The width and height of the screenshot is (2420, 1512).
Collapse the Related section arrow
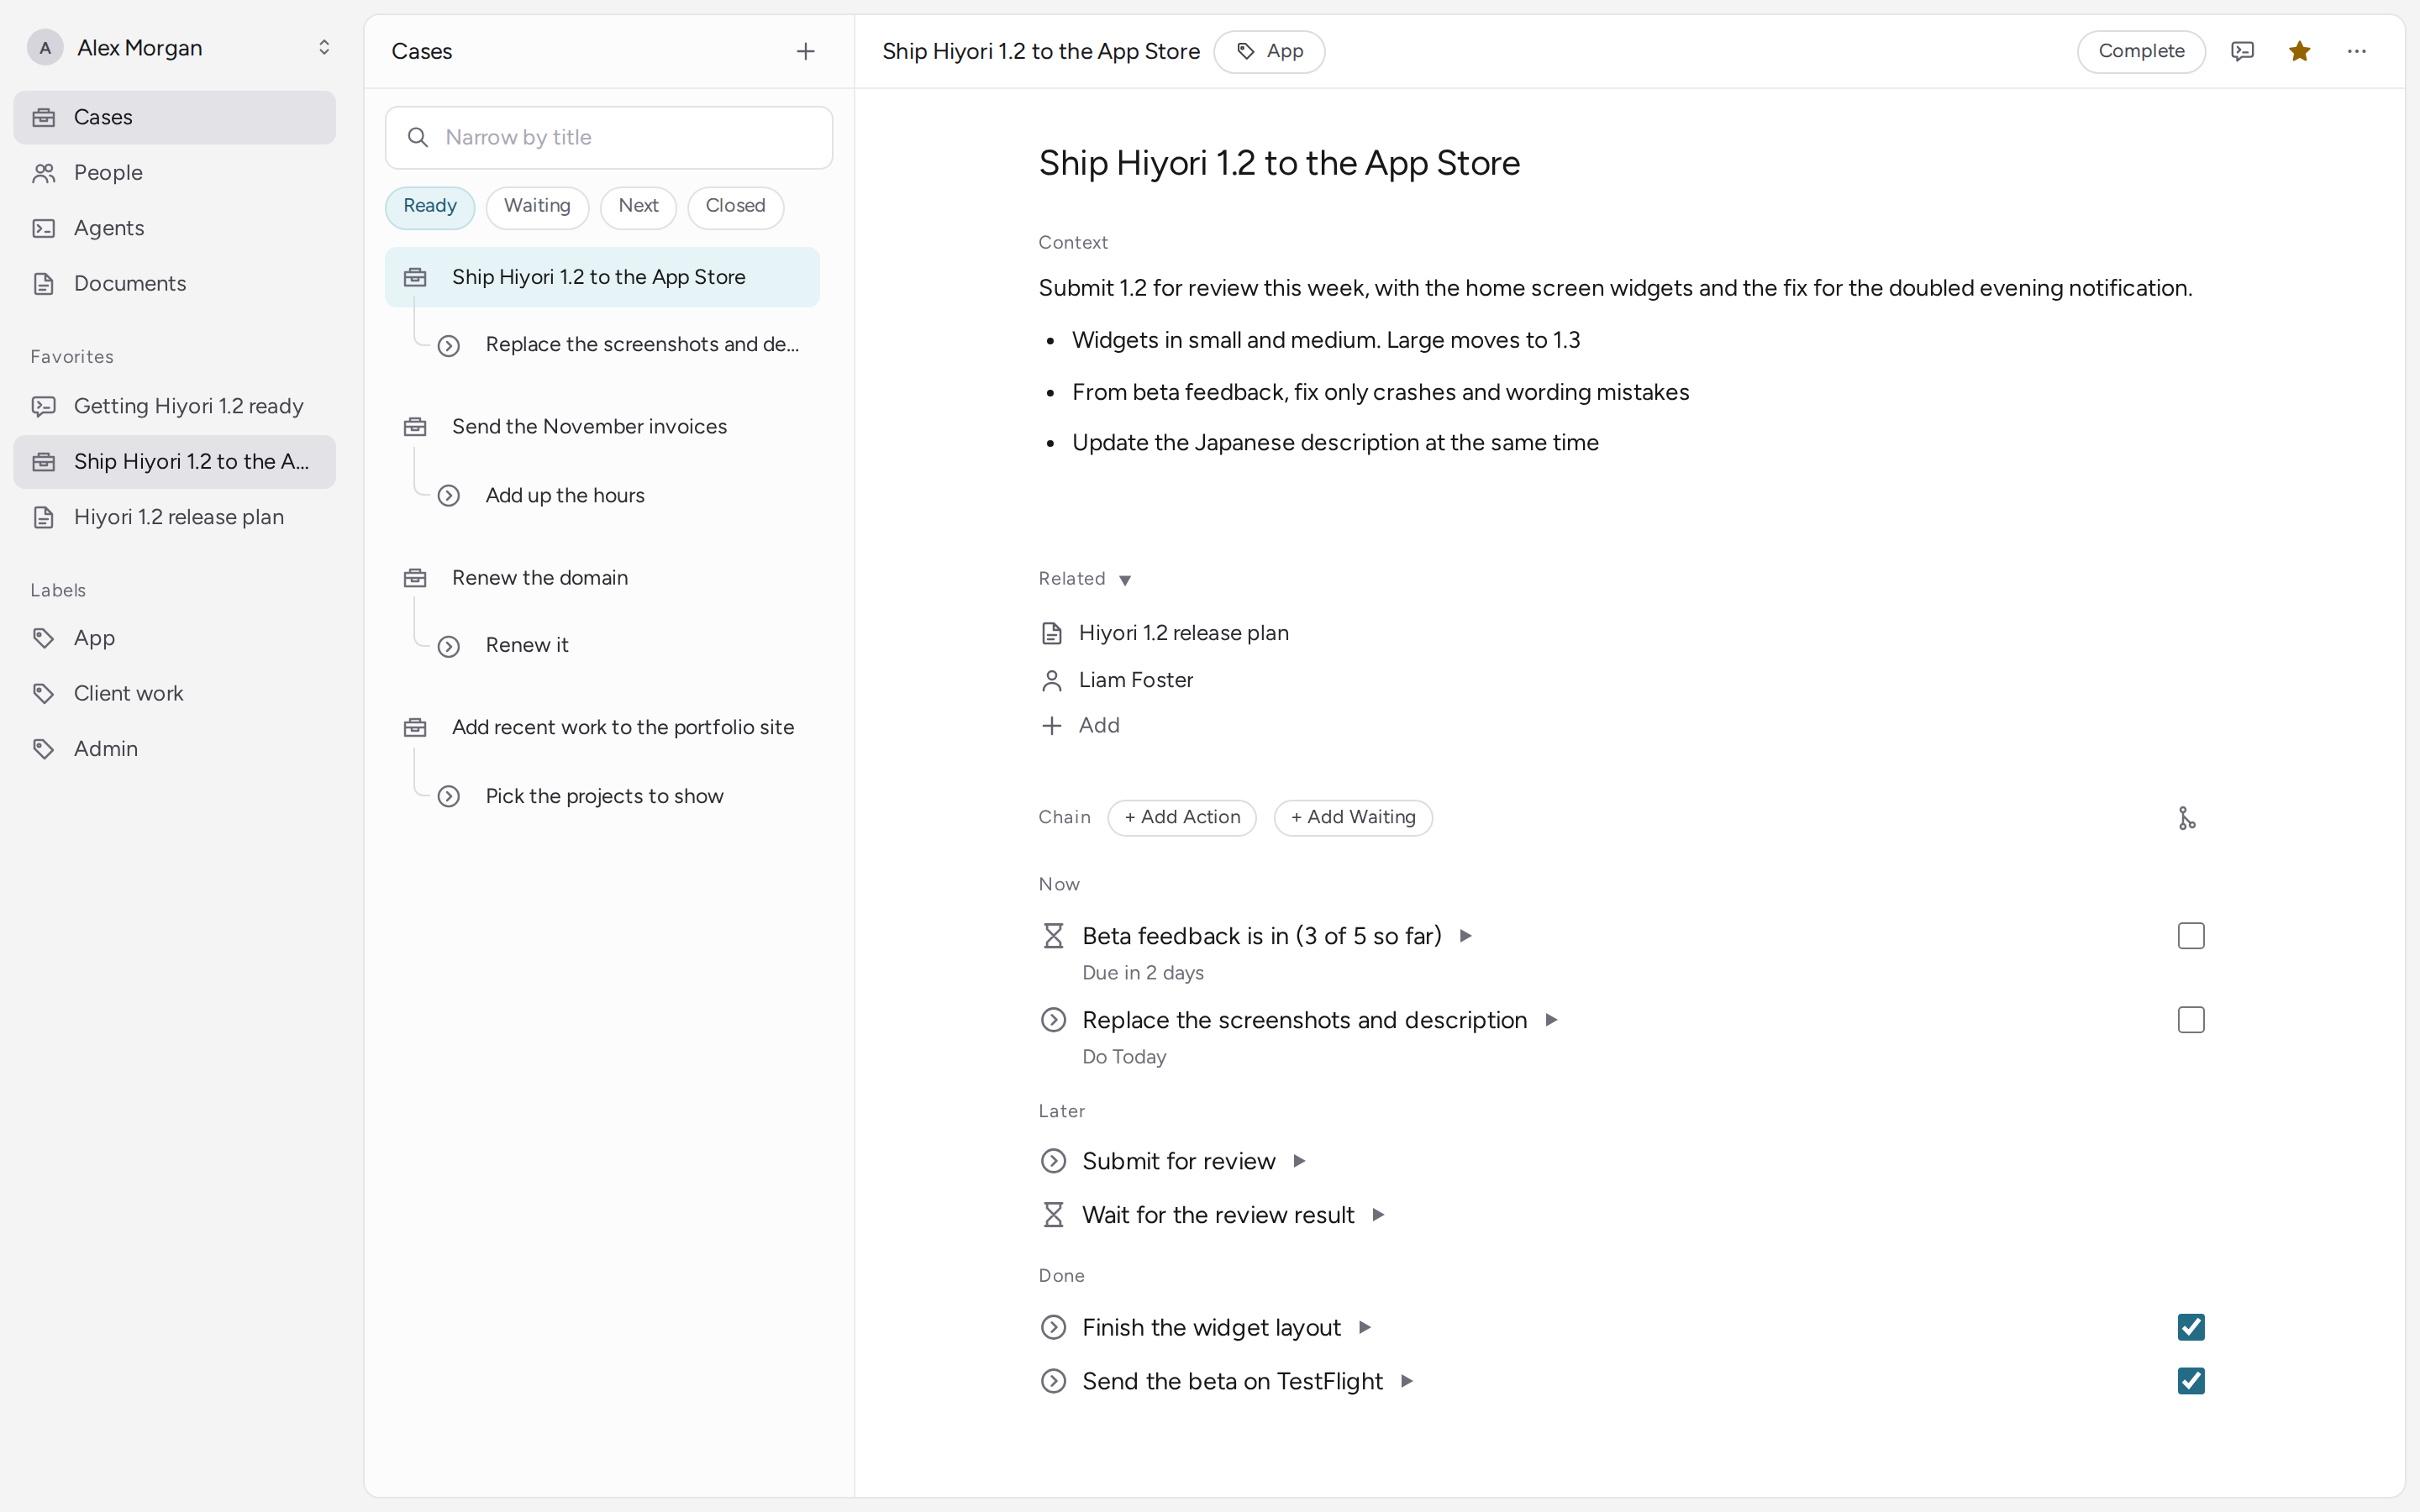point(1124,580)
